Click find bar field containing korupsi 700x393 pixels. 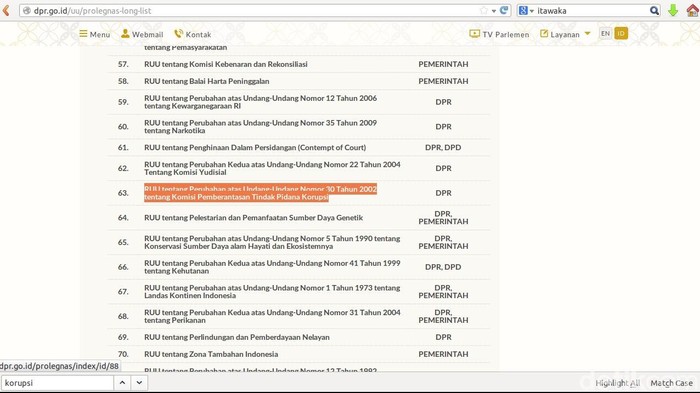57,383
